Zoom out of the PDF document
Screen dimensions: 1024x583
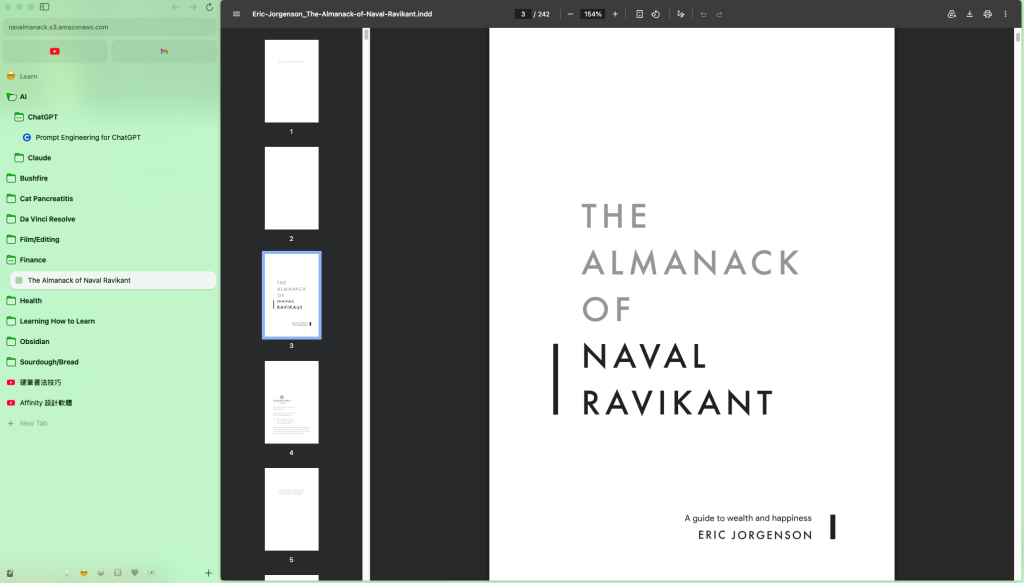(x=570, y=14)
